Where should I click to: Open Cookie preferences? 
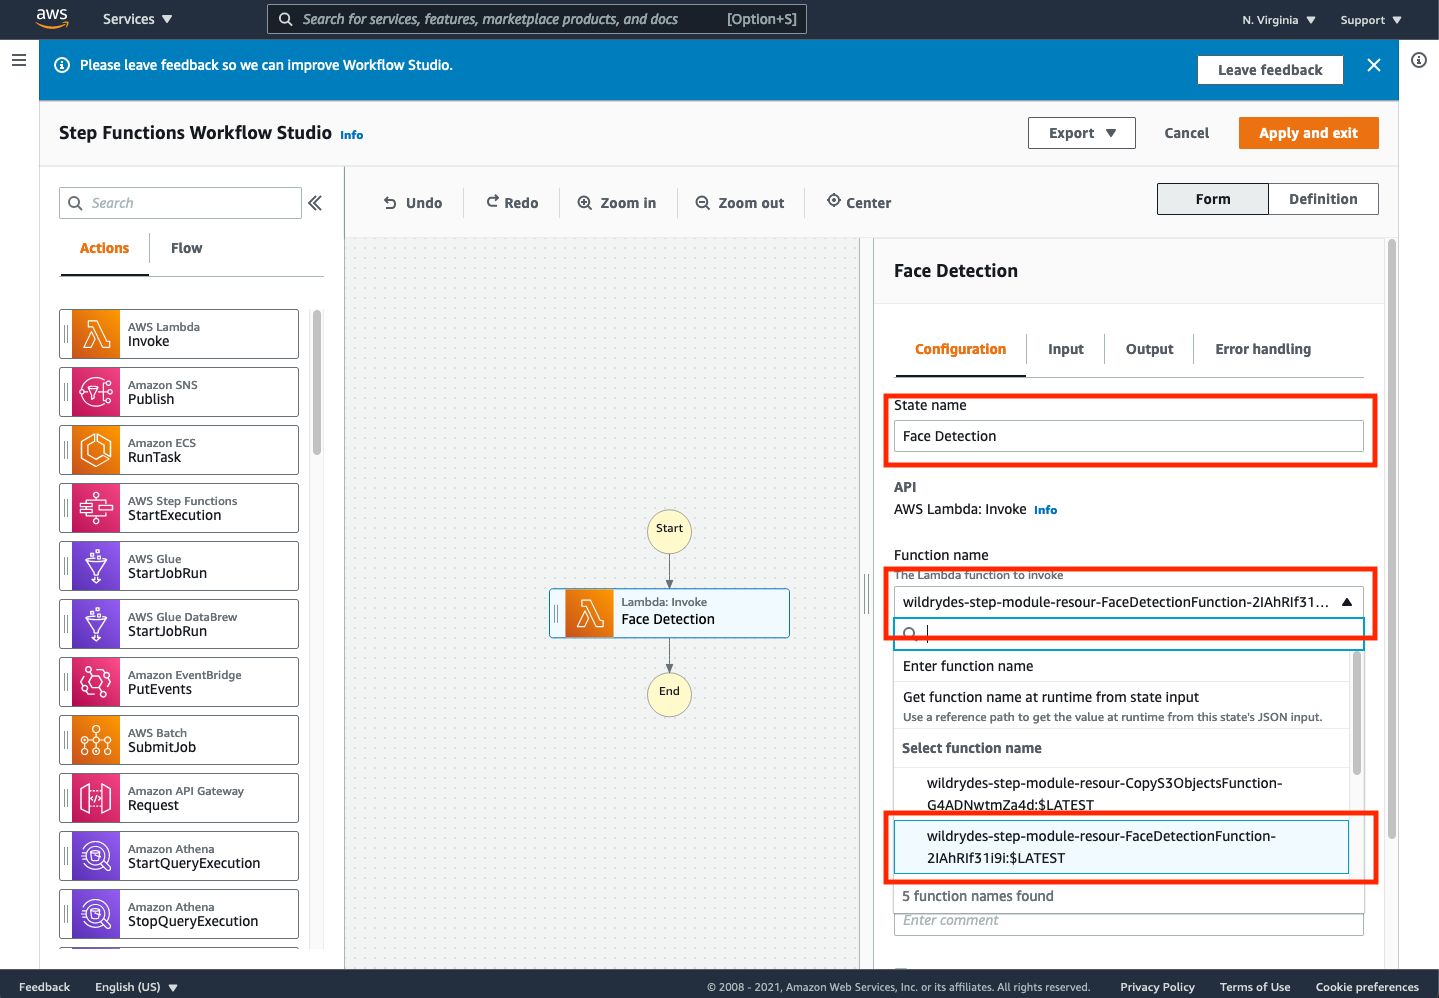click(1367, 987)
